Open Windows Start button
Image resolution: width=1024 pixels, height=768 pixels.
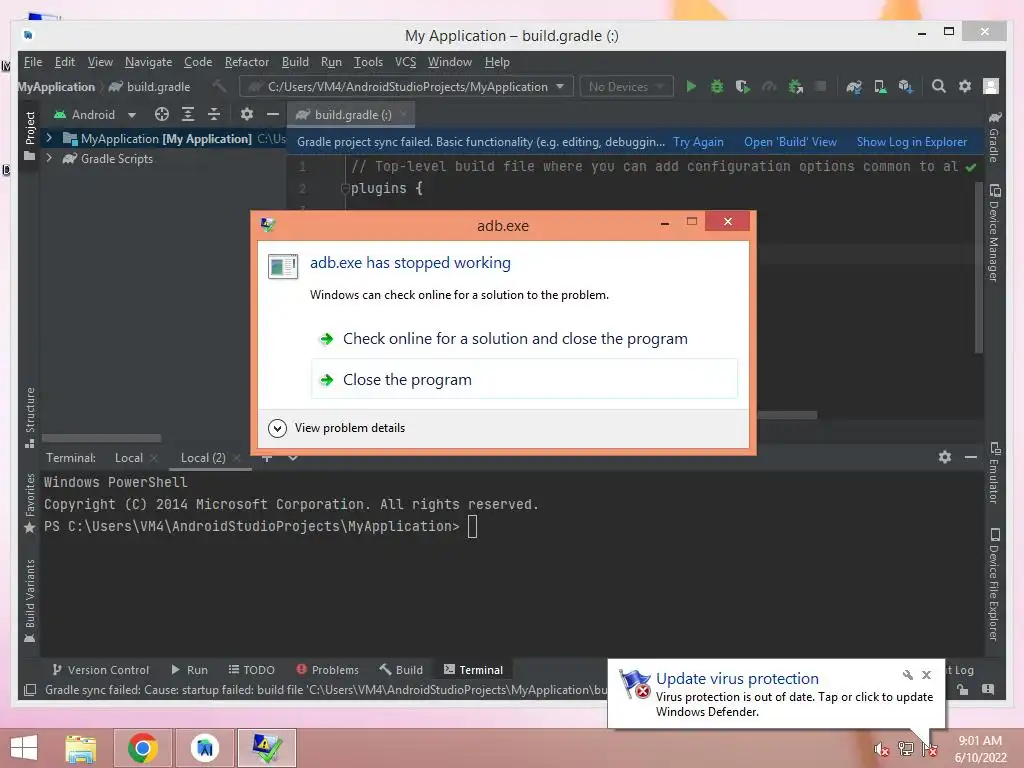(24, 748)
